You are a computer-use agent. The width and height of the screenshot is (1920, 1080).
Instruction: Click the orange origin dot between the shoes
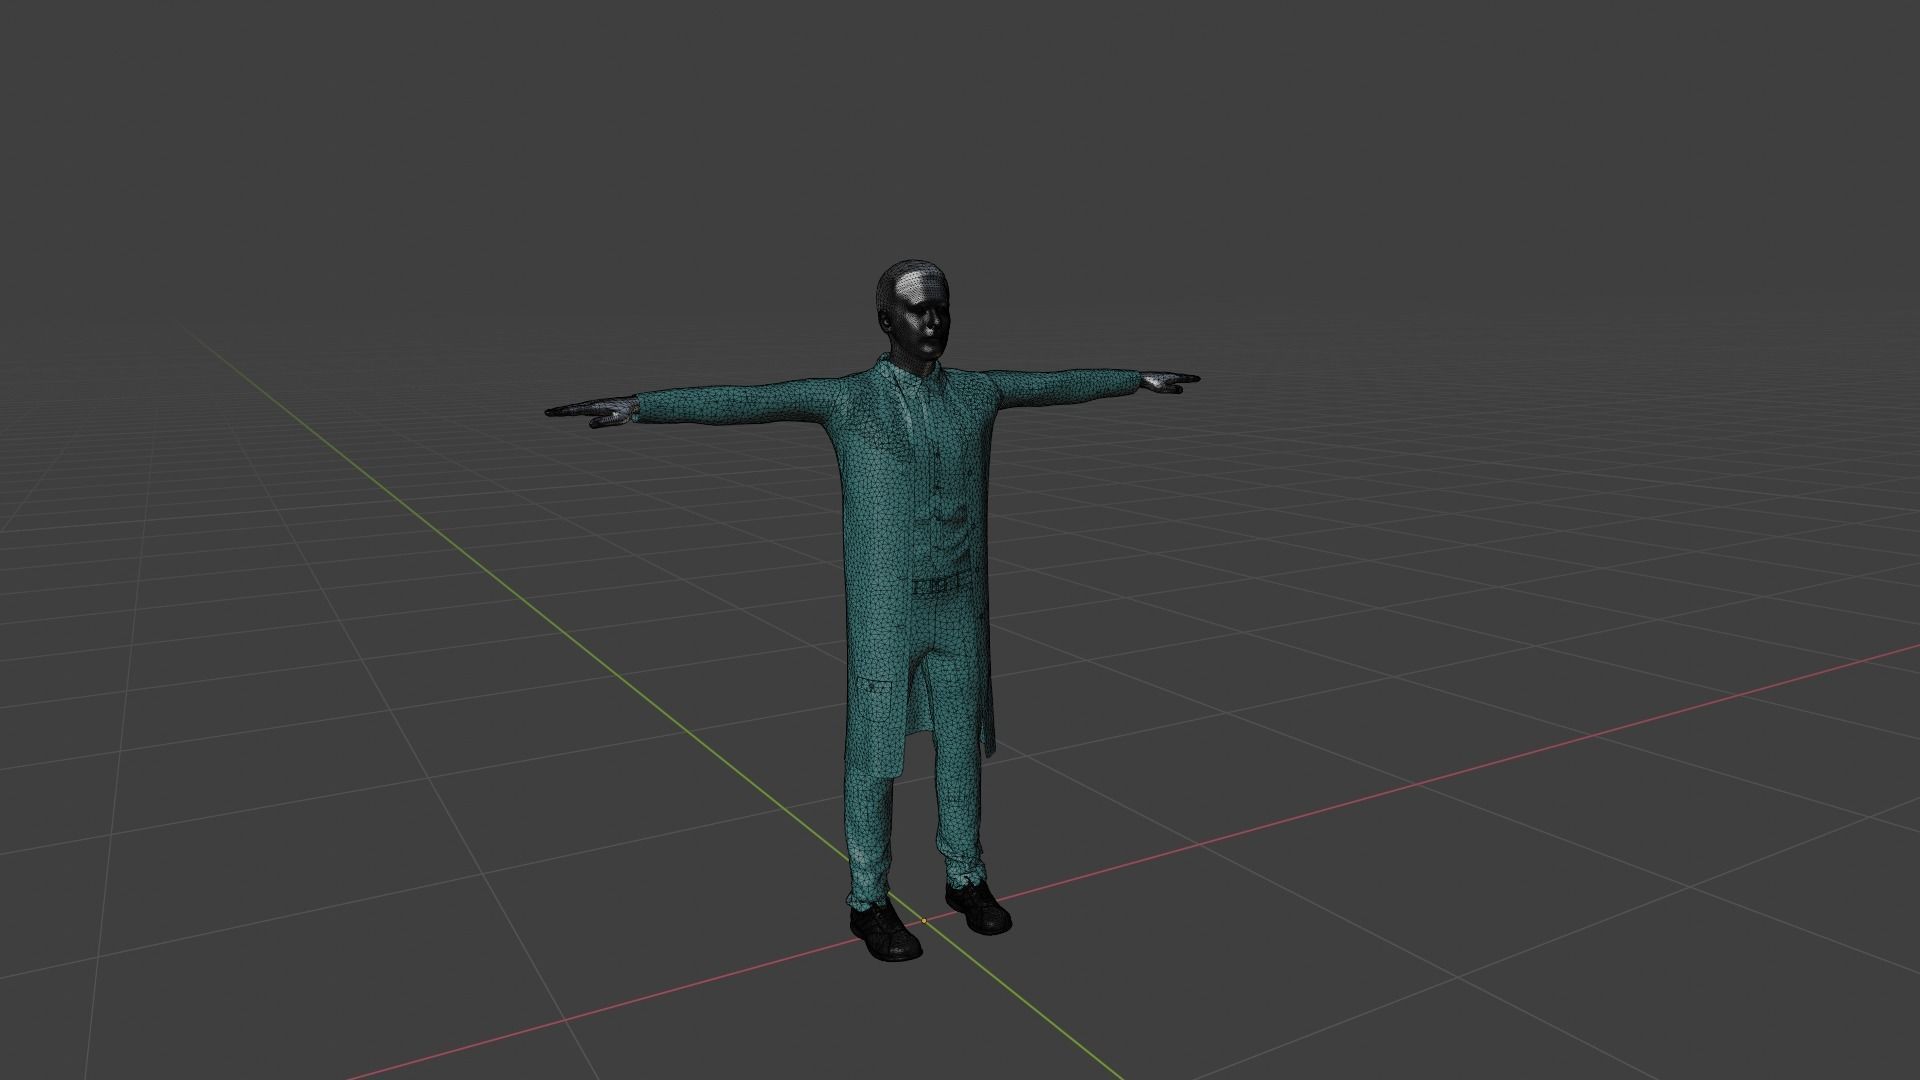(924, 920)
